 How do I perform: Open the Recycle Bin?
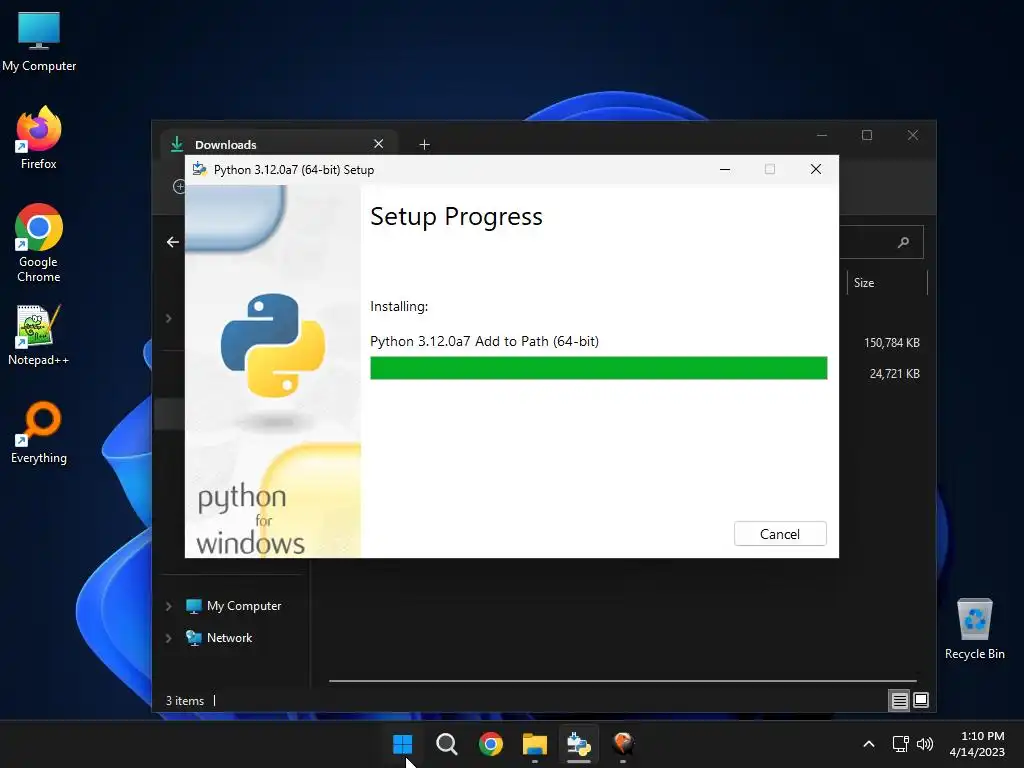974,629
